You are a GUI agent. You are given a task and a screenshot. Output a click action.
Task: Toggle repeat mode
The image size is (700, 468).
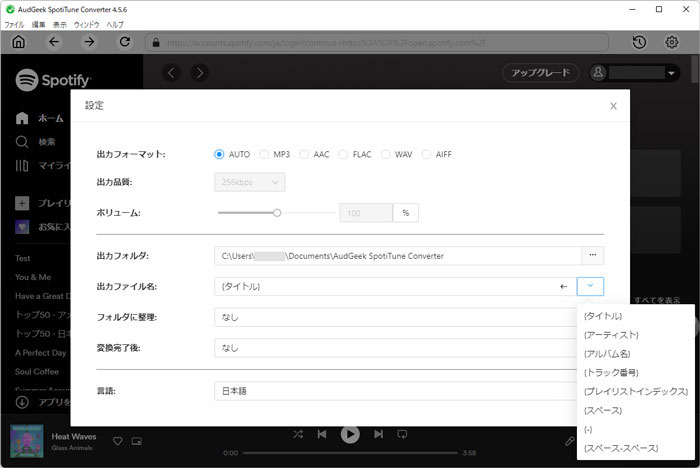tap(402, 434)
